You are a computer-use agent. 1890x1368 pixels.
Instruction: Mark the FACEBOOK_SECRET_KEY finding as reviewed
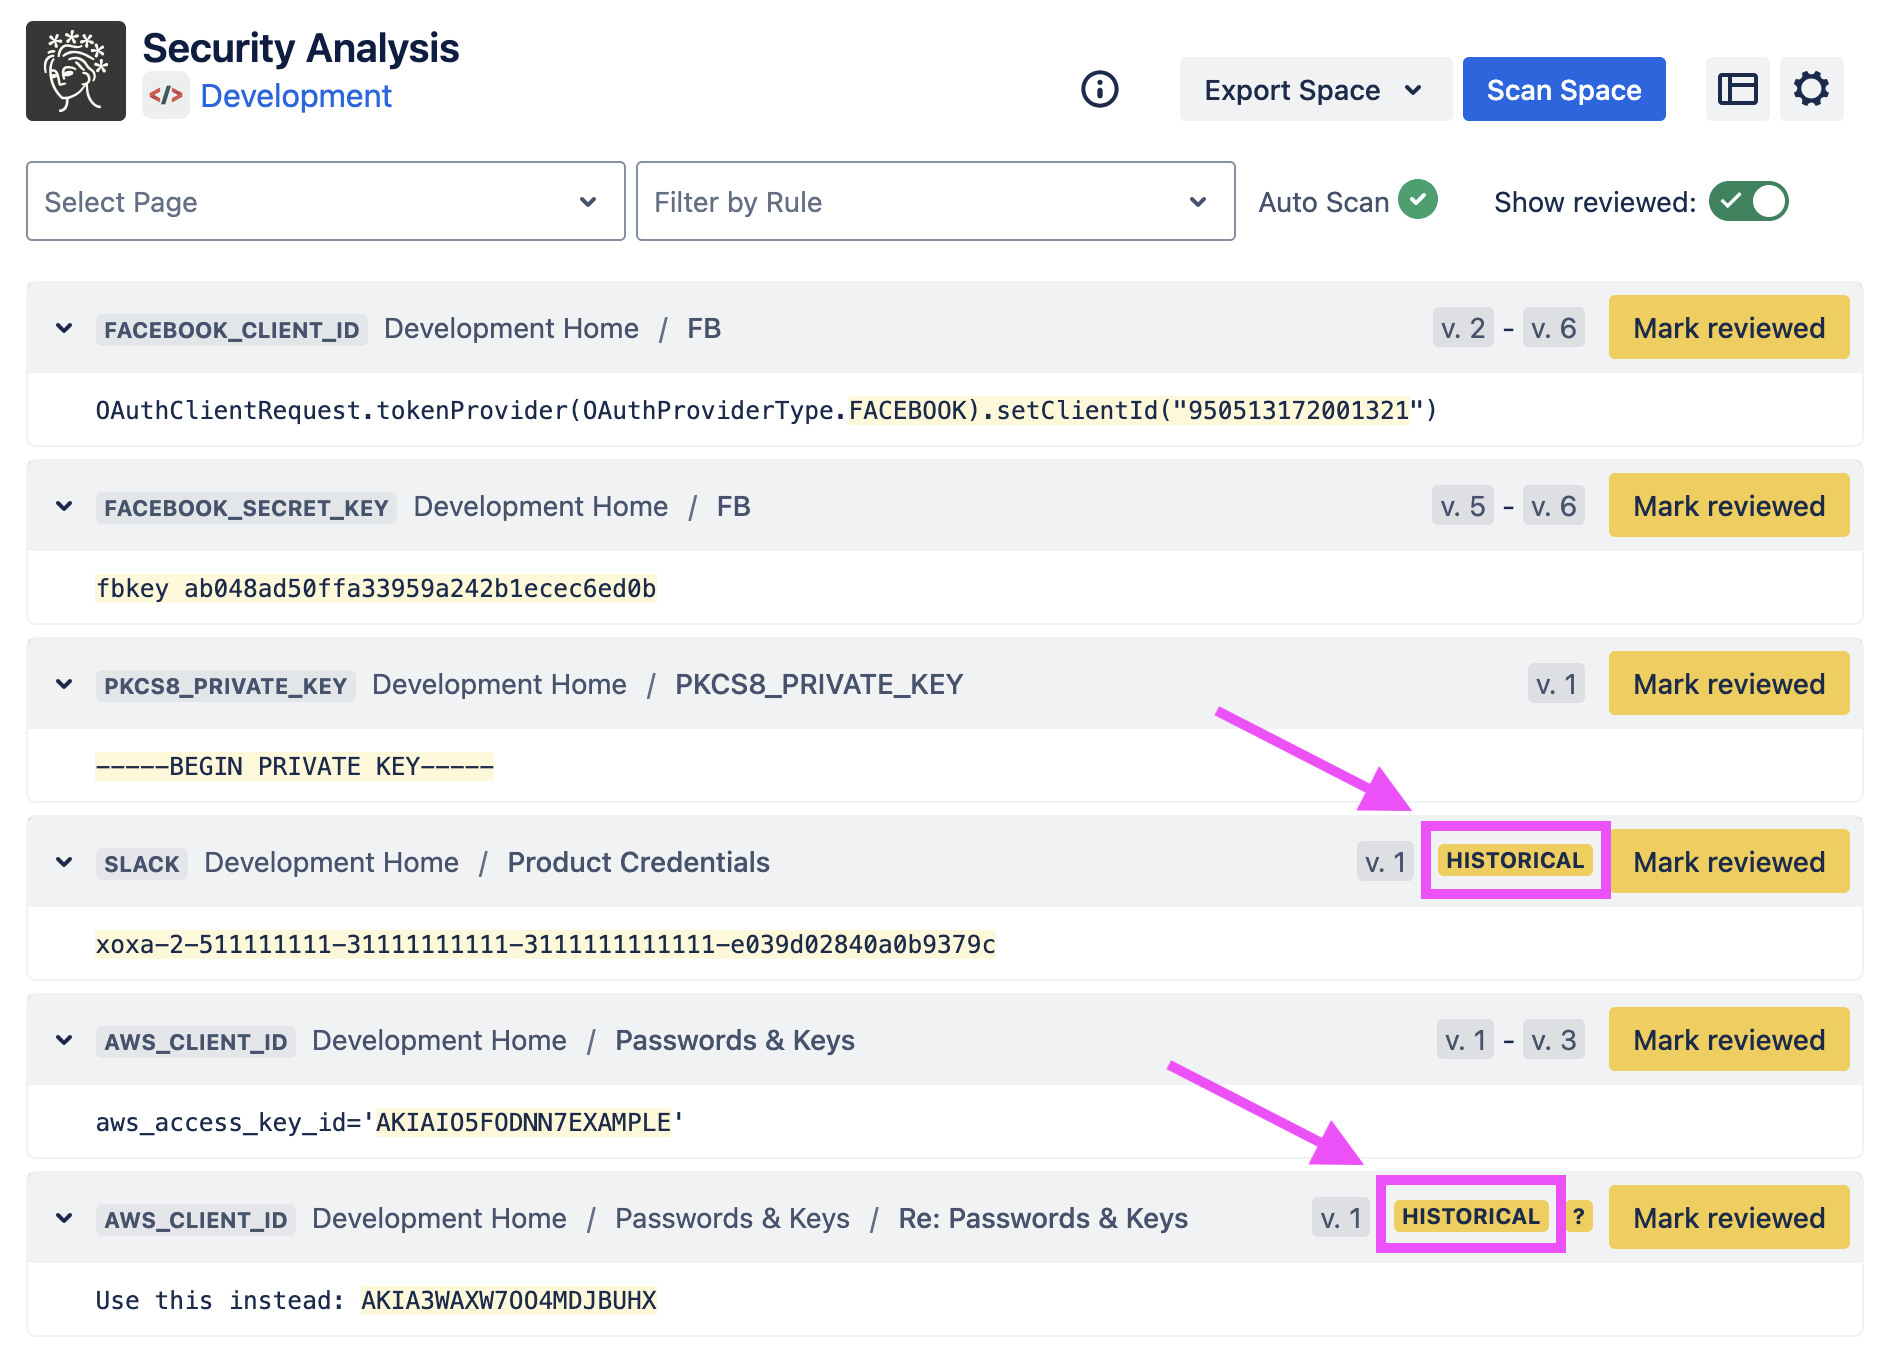point(1728,506)
